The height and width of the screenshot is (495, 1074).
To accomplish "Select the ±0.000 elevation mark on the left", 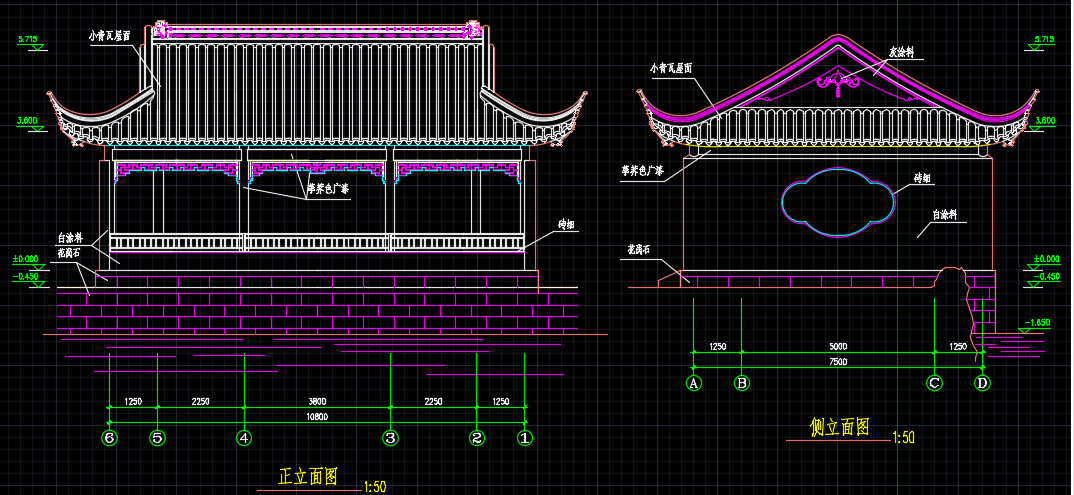I will pyautogui.click(x=25, y=259).
